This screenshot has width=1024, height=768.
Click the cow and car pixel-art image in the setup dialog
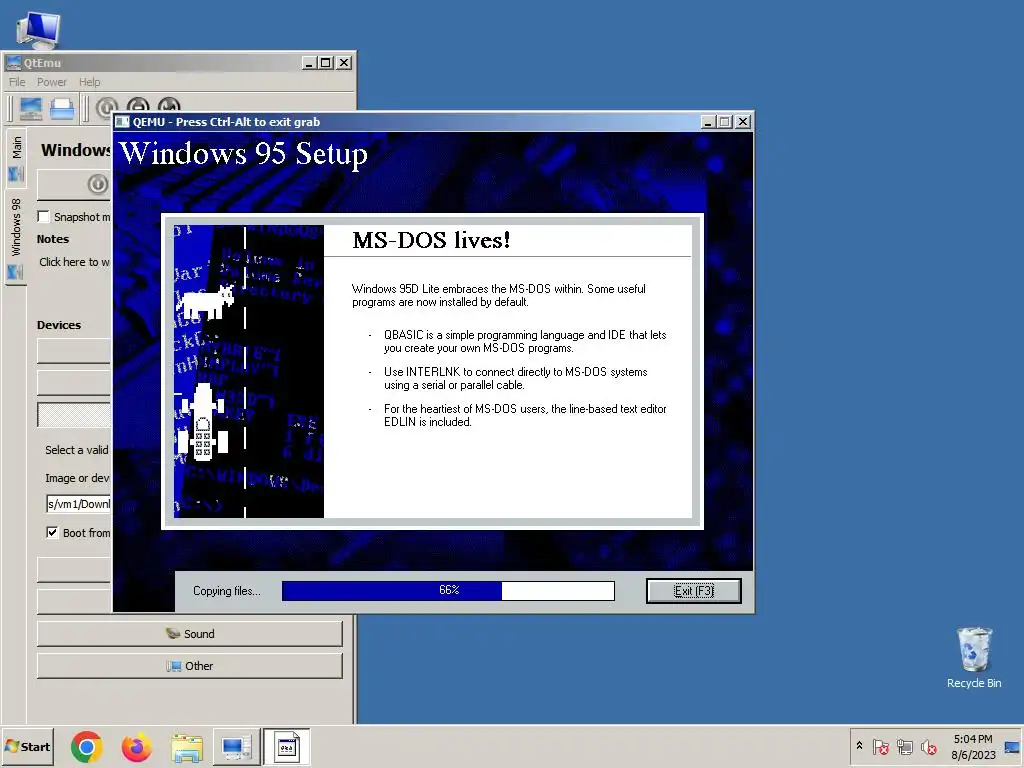click(249, 372)
